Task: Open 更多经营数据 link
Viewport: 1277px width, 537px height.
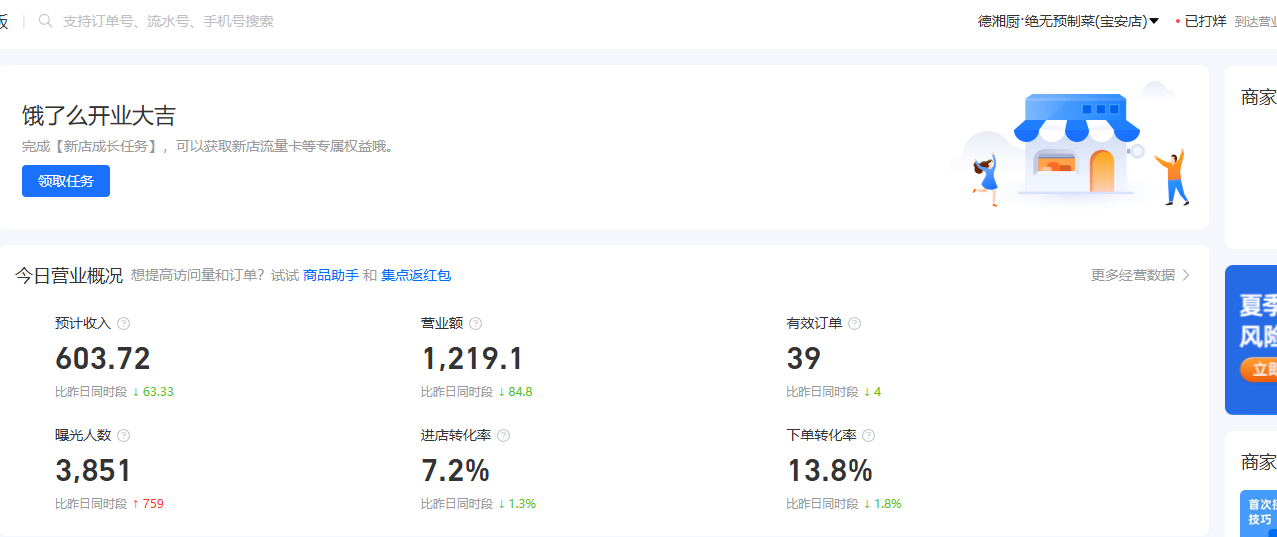Action: click(x=1133, y=275)
